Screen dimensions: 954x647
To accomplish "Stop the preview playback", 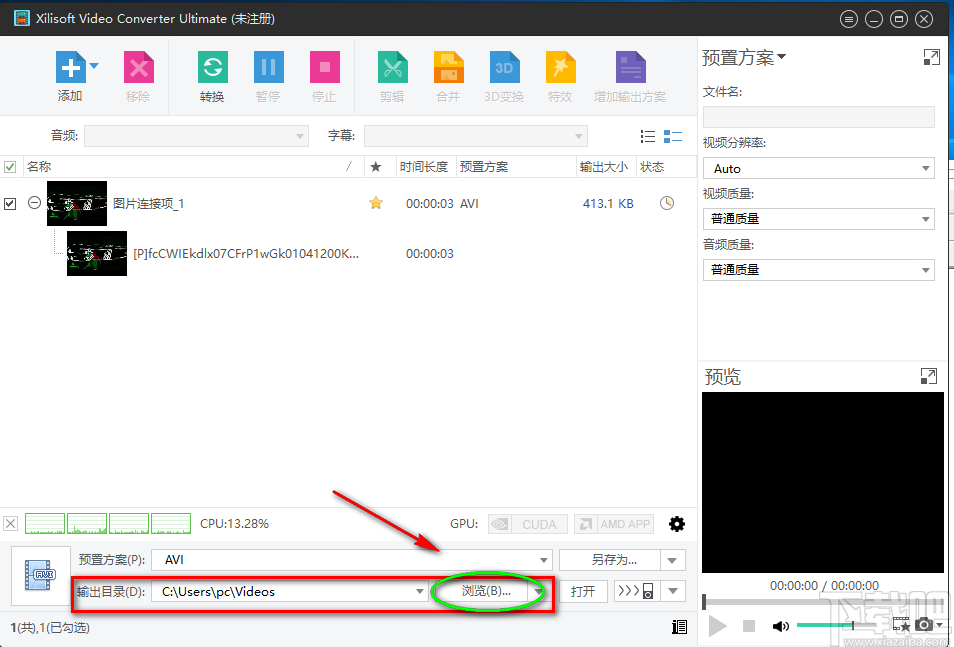I will point(749,626).
